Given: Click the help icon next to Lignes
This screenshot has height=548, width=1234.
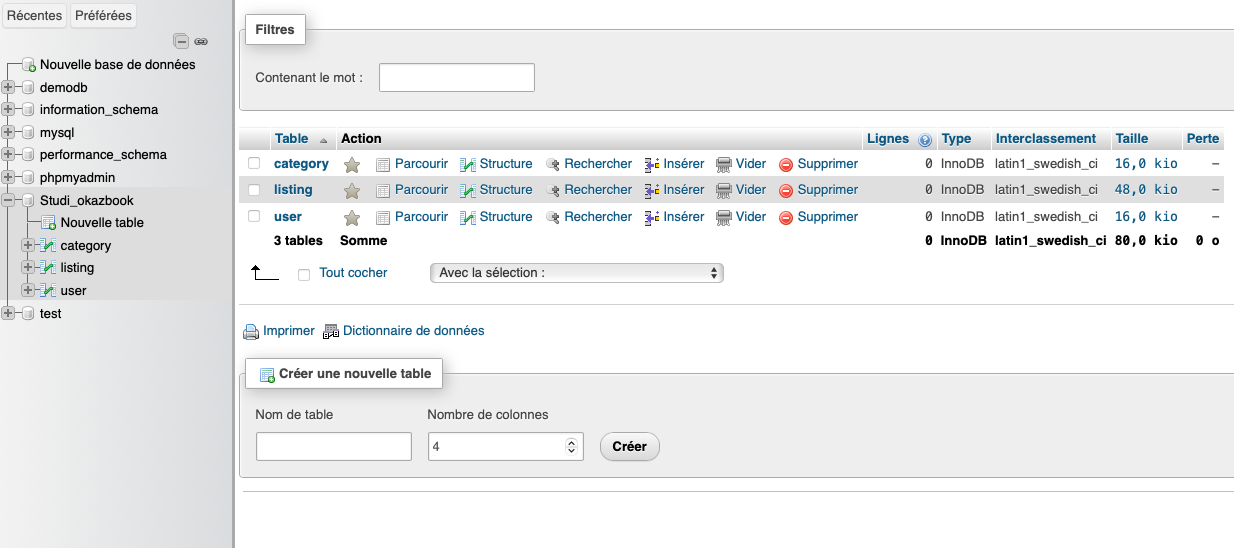Looking at the screenshot, I should coord(925,140).
